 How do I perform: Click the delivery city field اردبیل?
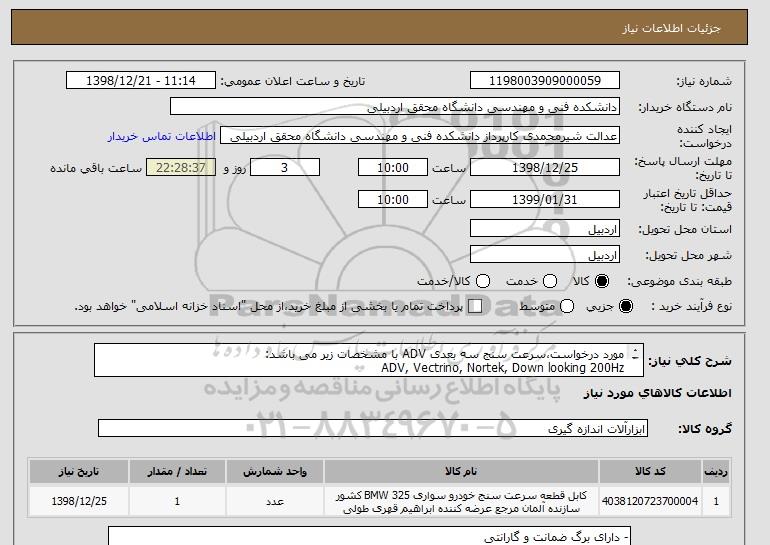545,255
